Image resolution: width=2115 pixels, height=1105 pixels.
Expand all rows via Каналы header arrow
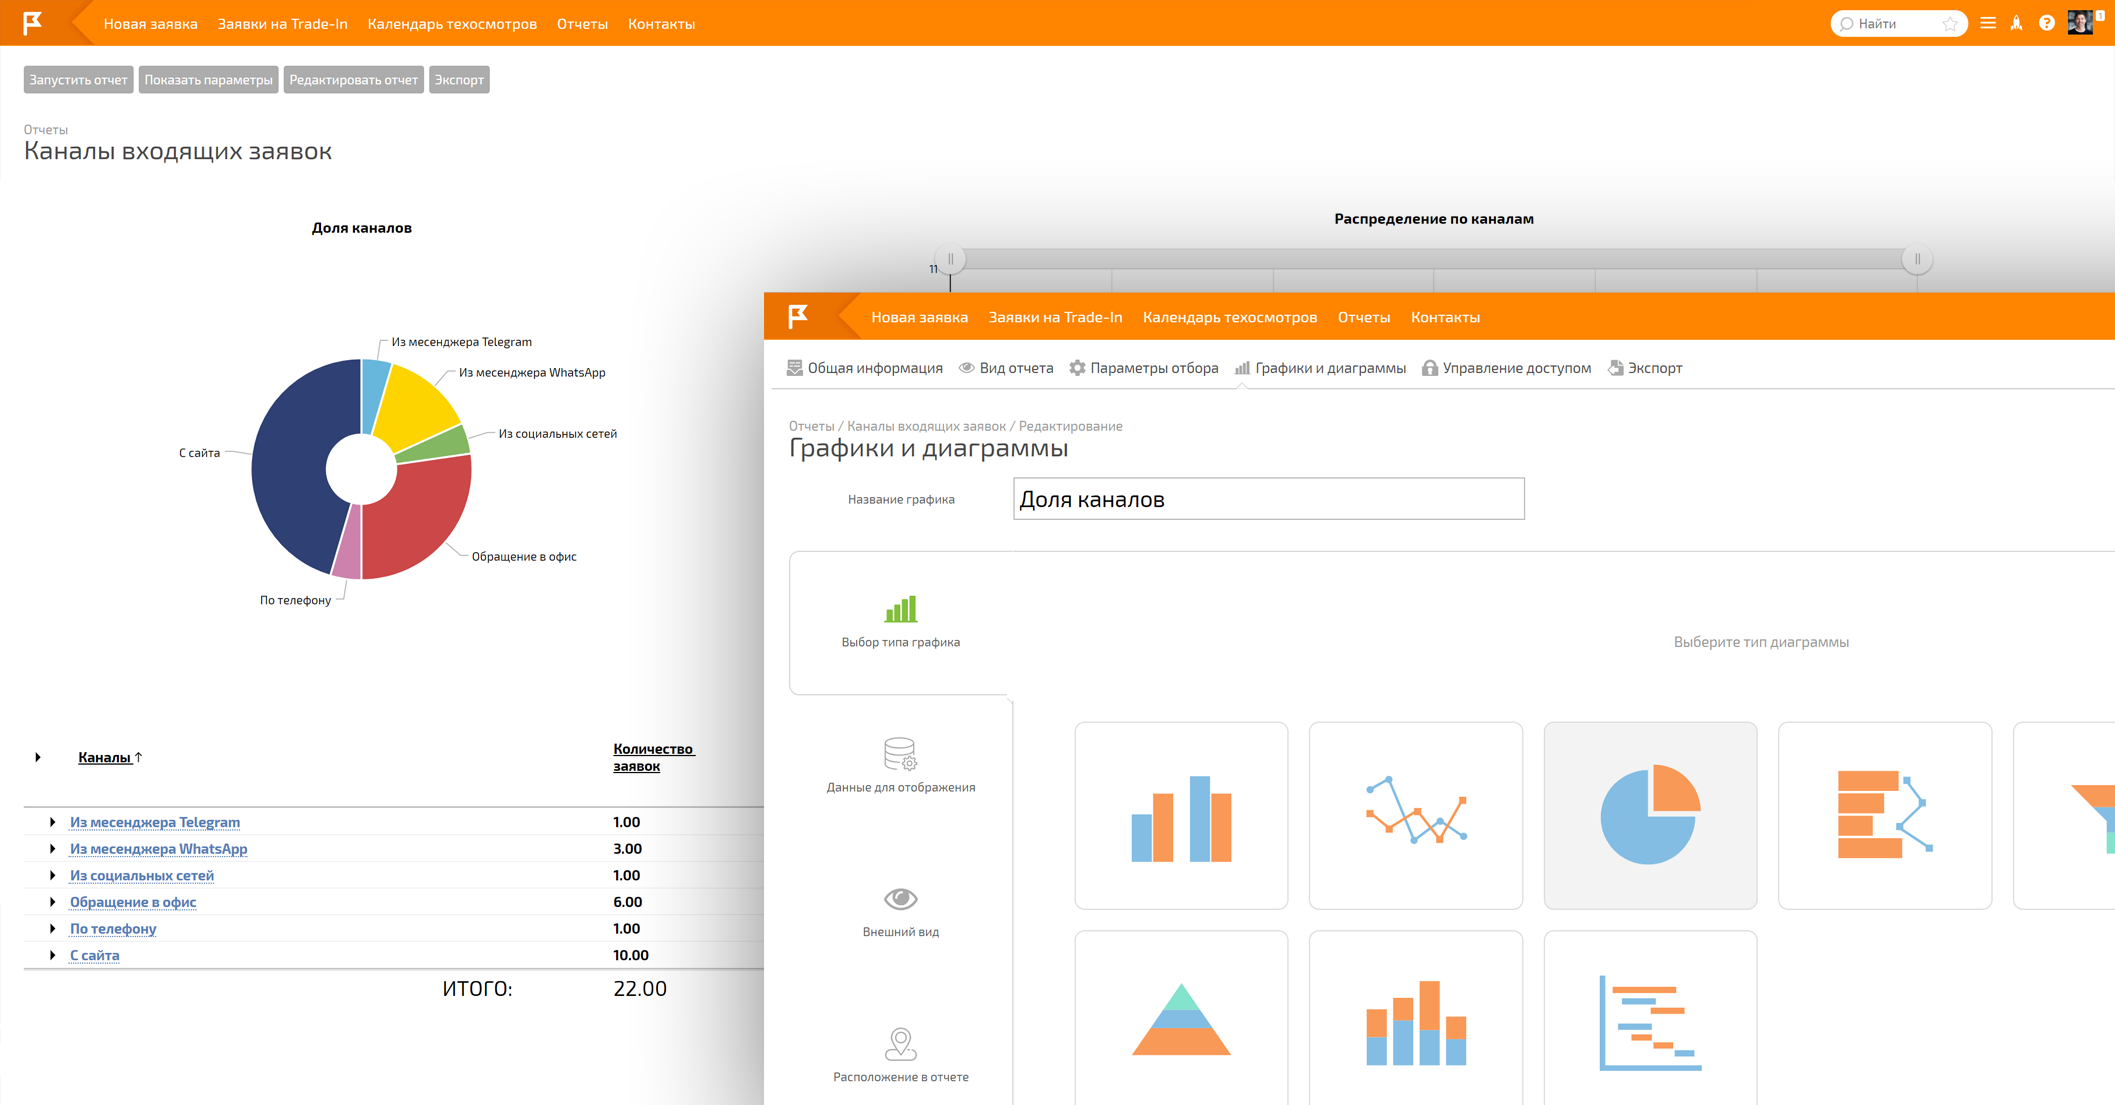coord(38,757)
